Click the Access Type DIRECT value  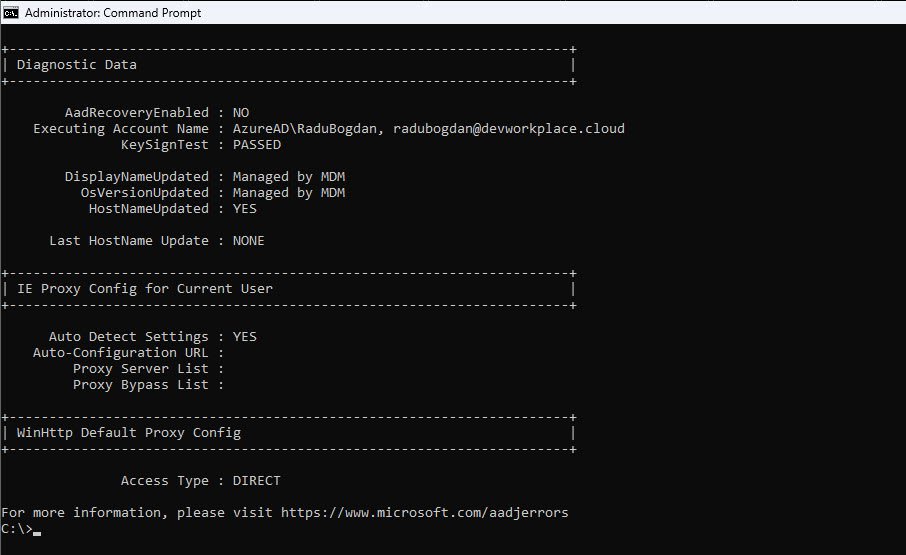[x=257, y=481]
